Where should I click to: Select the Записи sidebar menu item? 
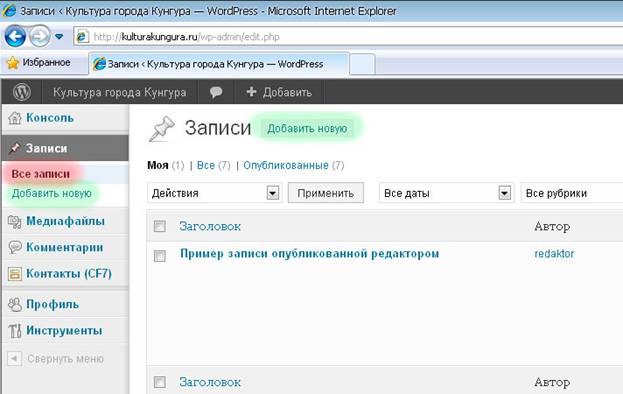65,148
